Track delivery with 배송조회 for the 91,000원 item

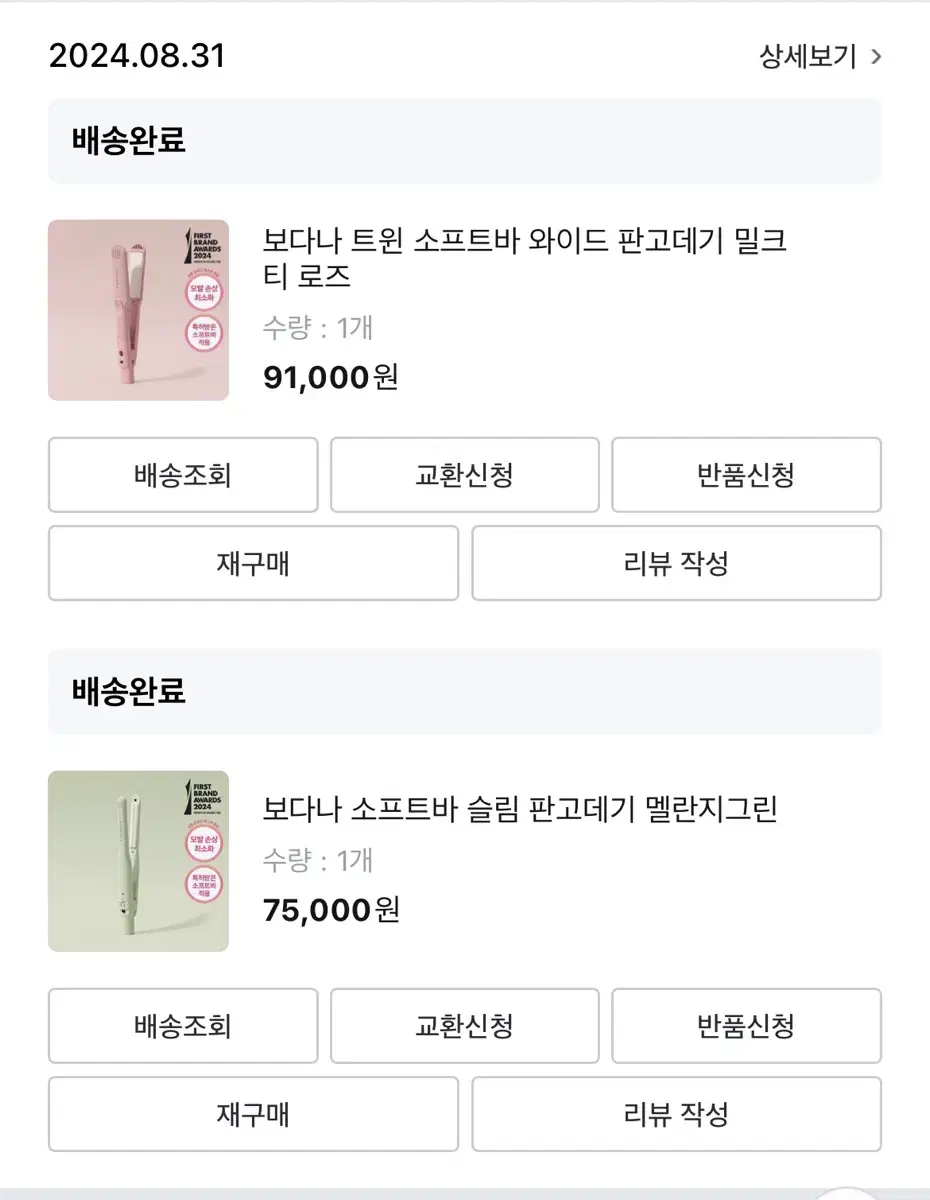click(x=183, y=475)
